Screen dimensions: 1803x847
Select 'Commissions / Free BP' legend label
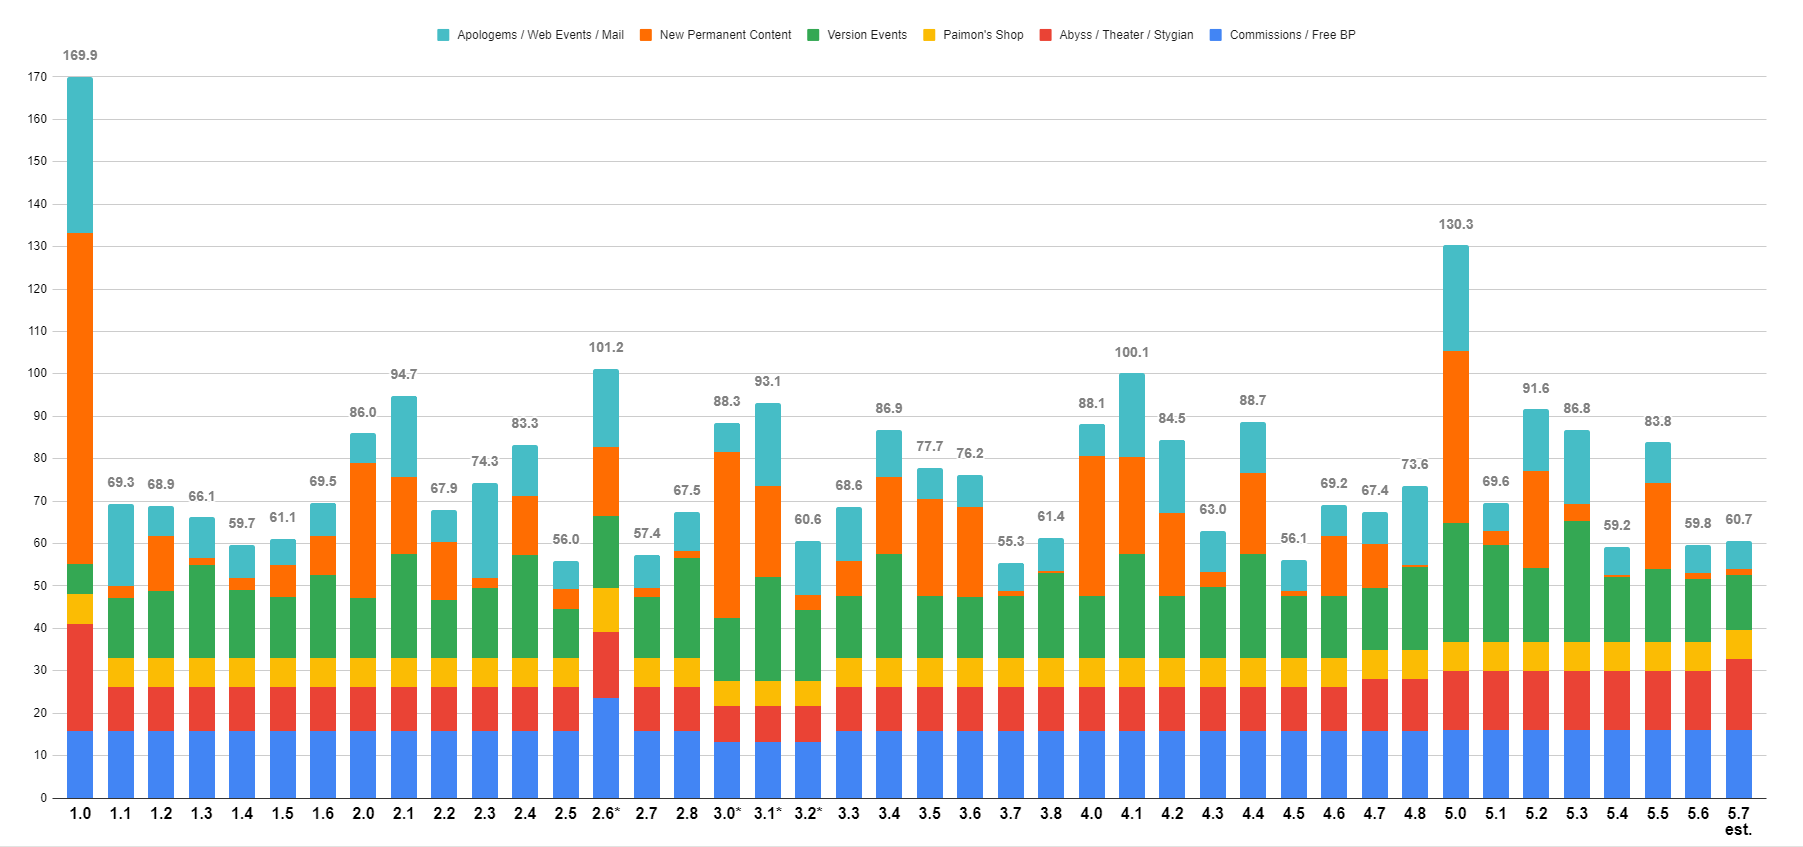(1292, 35)
